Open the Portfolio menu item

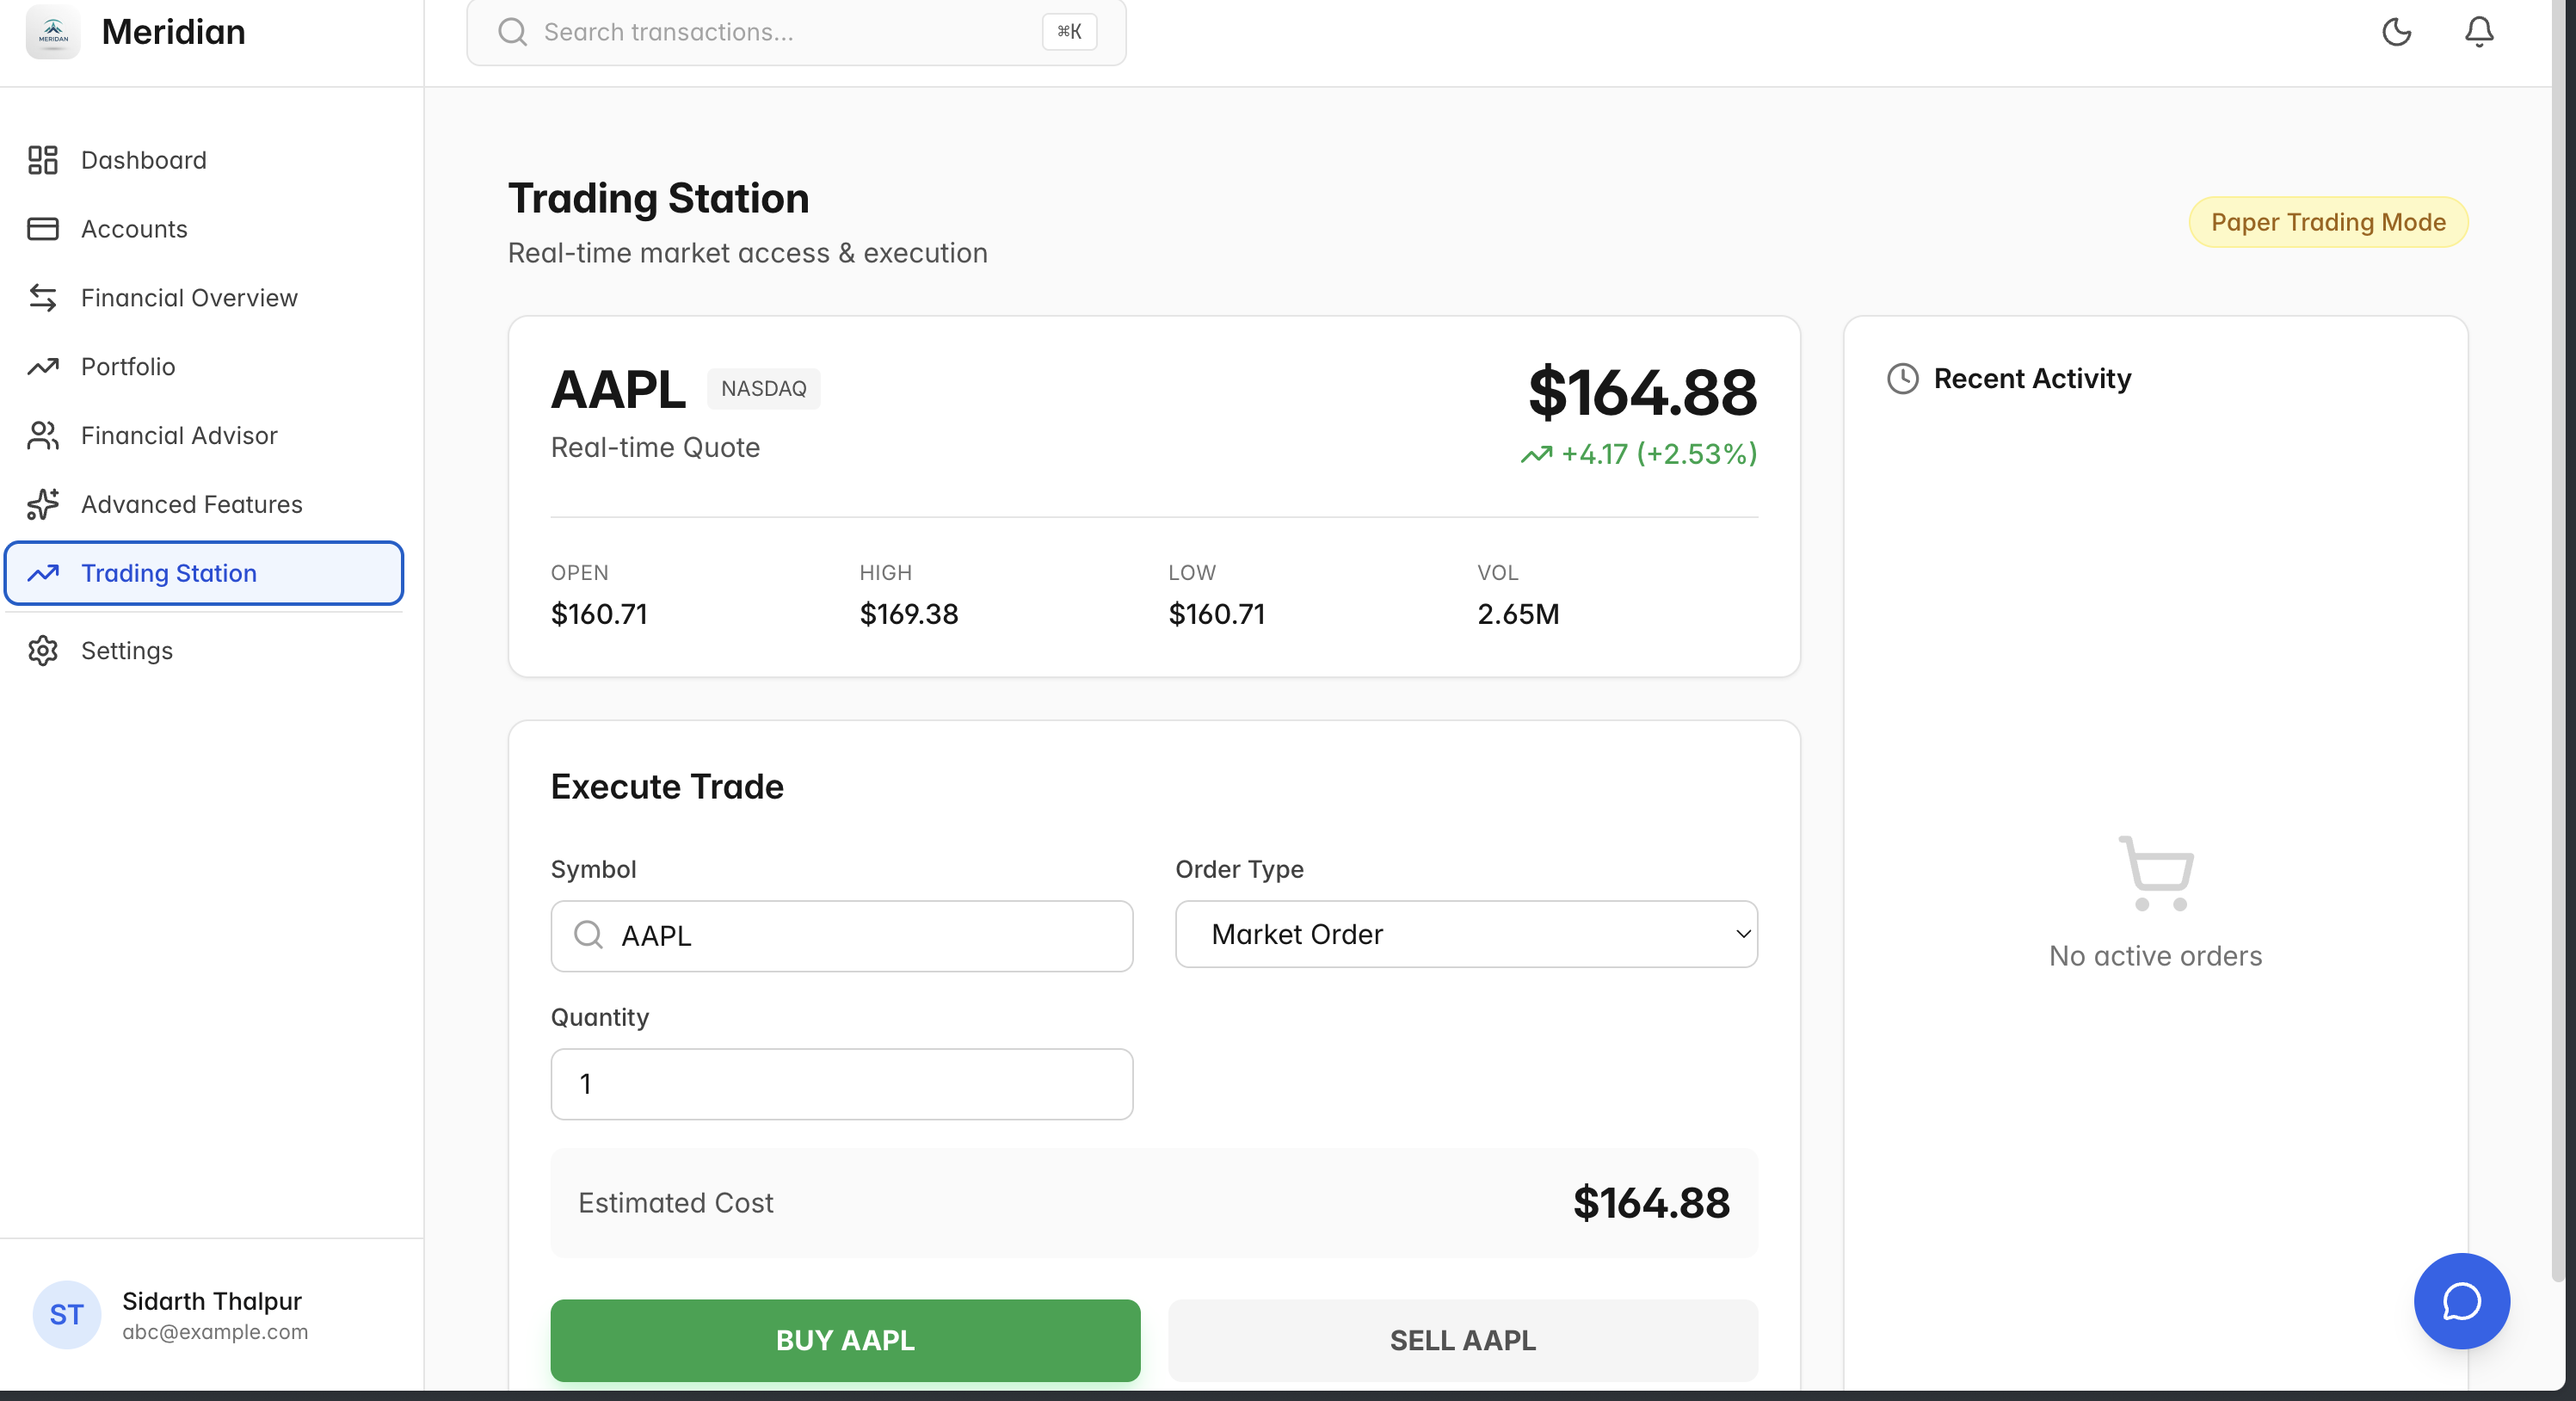(128, 367)
